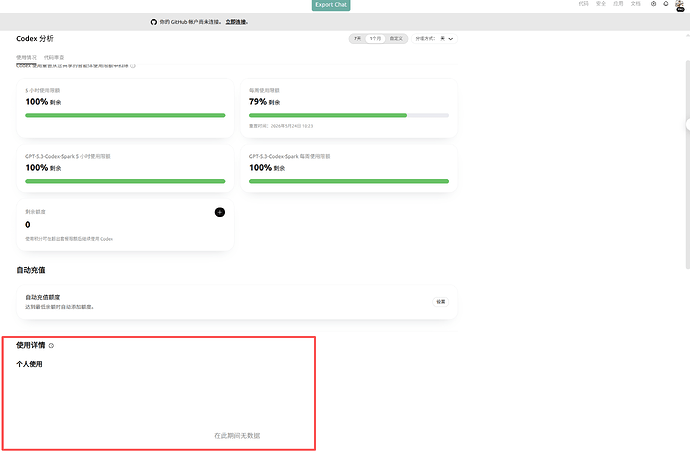Click the page vertical scrollbar

coord(687,164)
